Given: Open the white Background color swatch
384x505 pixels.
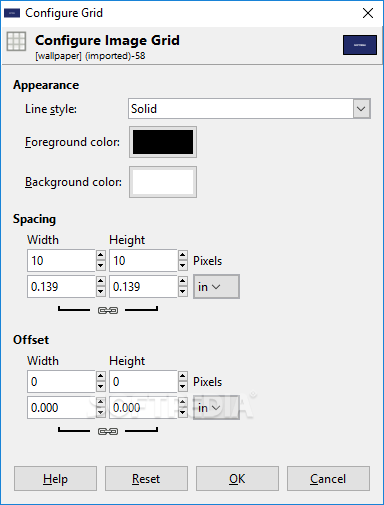Looking at the screenshot, I should pos(163,182).
